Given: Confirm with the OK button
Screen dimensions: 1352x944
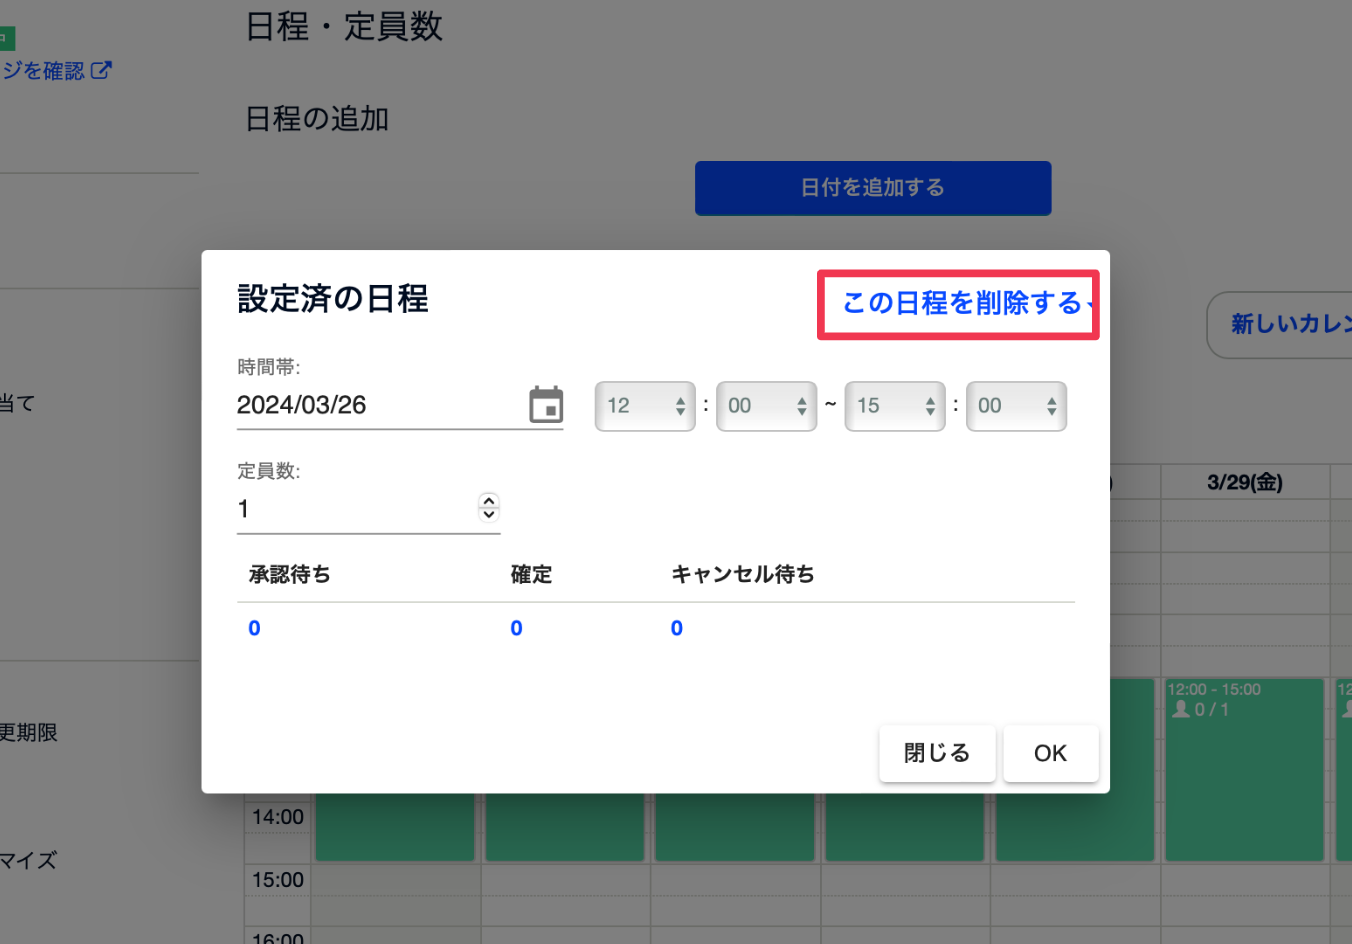Looking at the screenshot, I should (1050, 753).
